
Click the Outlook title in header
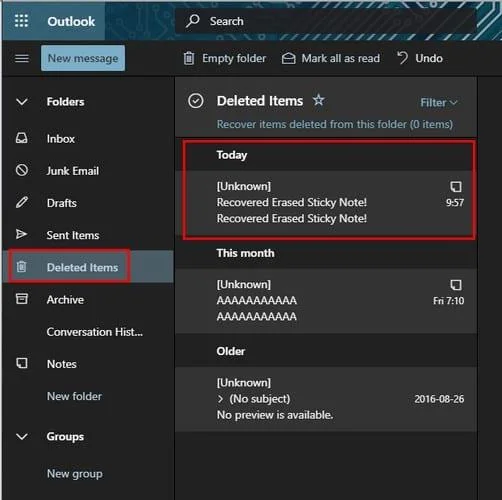[x=71, y=22]
